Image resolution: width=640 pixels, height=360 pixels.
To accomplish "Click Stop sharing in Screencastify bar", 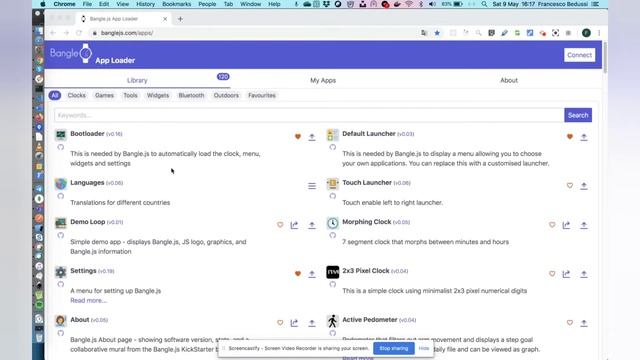I will [x=393, y=349].
